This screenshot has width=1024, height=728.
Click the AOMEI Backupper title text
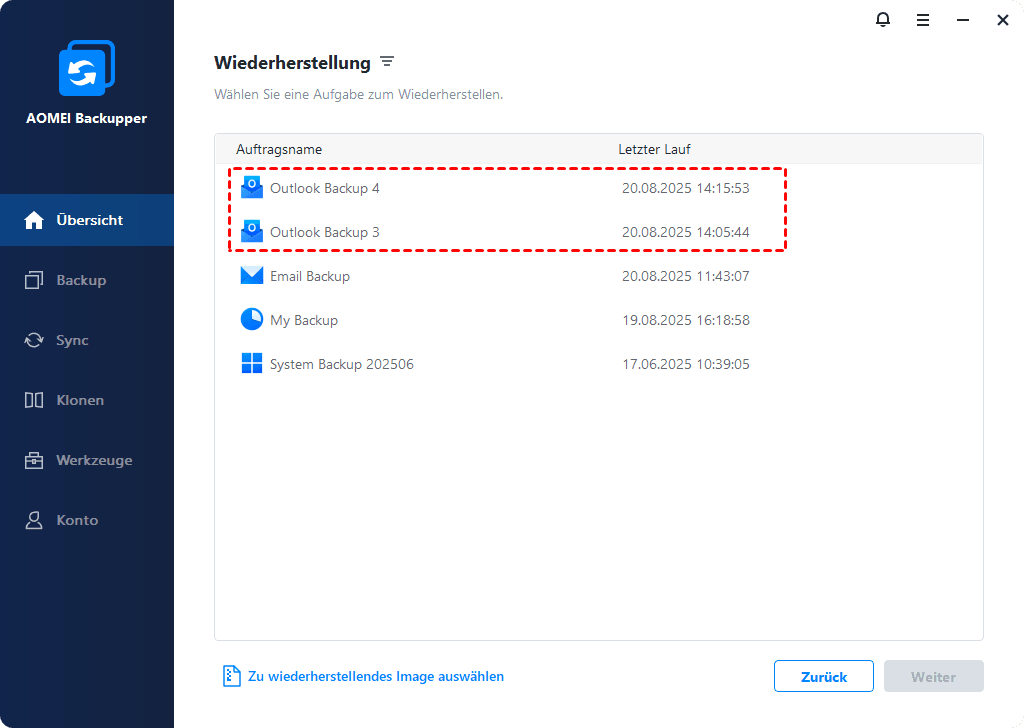pyautogui.click(x=86, y=118)
